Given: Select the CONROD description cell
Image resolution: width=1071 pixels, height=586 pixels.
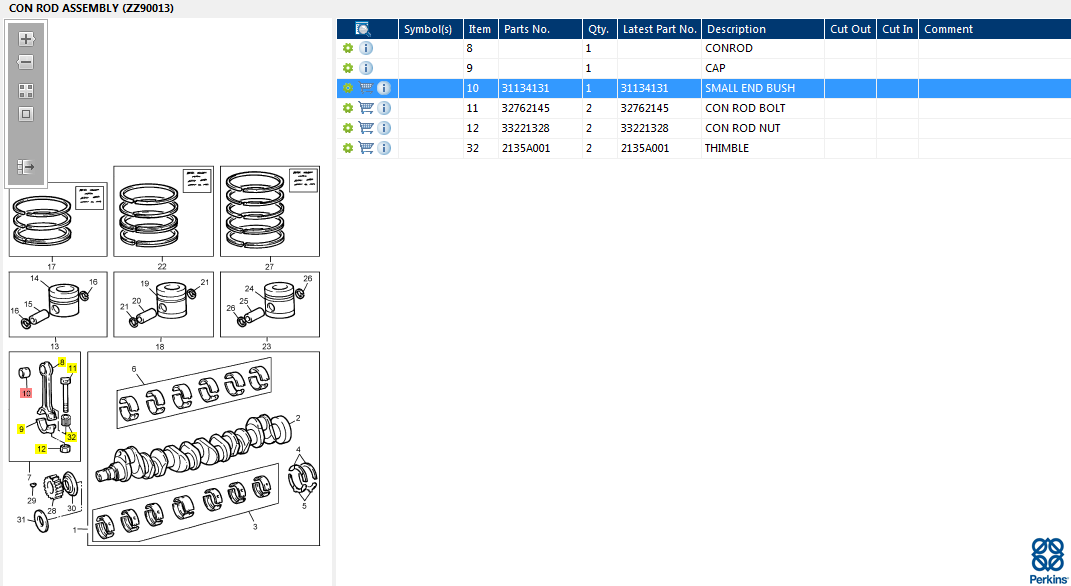Looking at the screenshot, I should point(763,48).
